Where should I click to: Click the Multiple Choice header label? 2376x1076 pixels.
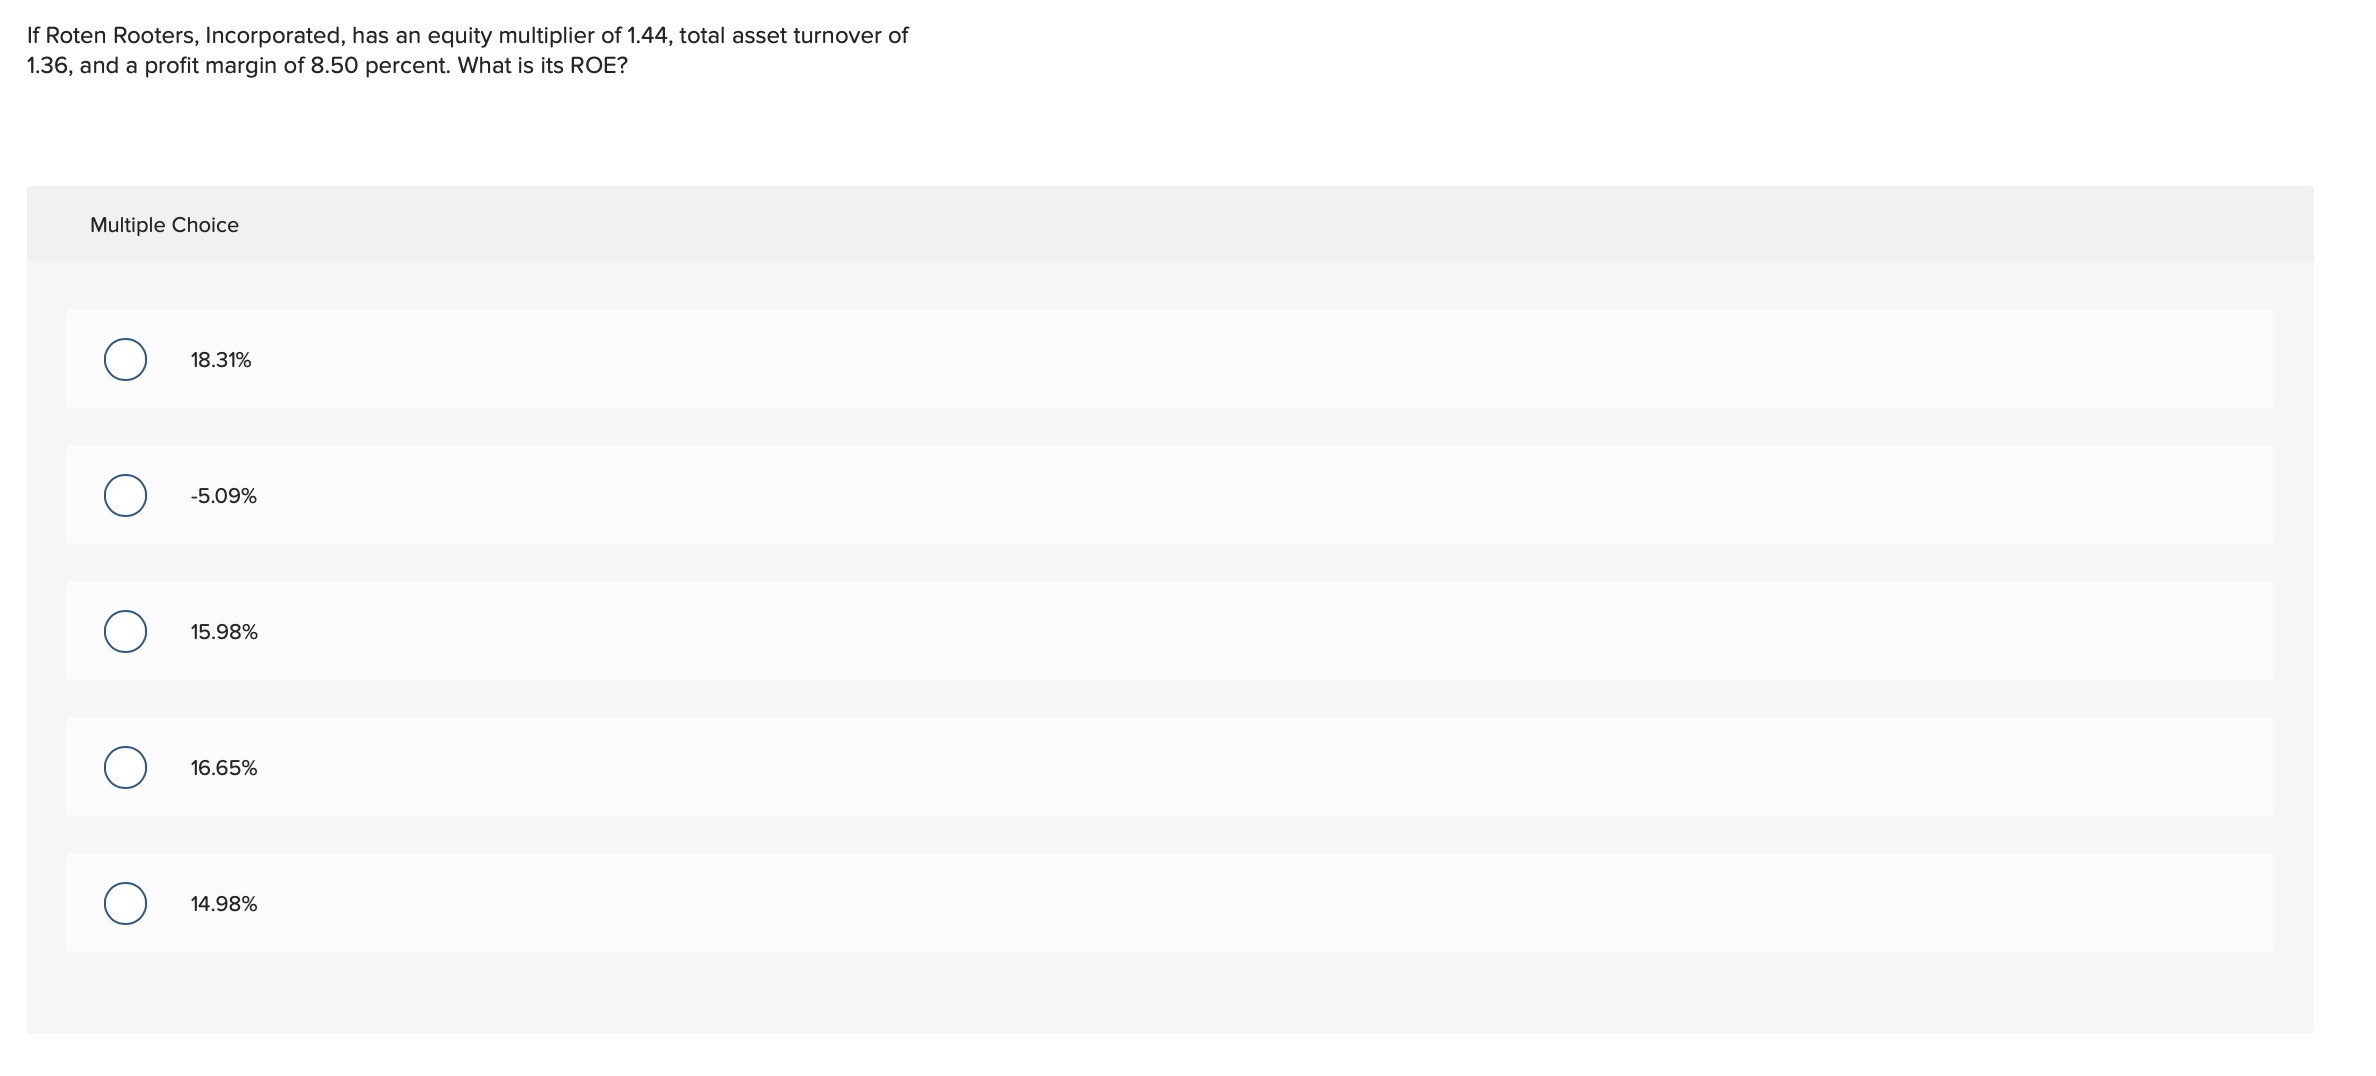pos(163,224)
